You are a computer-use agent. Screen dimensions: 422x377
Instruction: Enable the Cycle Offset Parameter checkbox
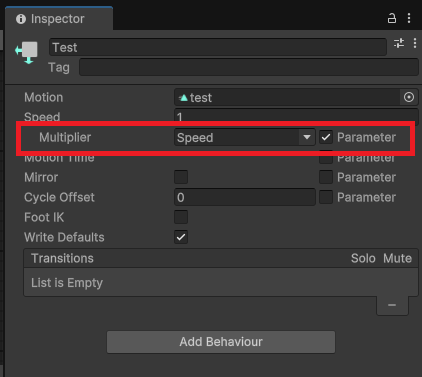click(326, 197)
